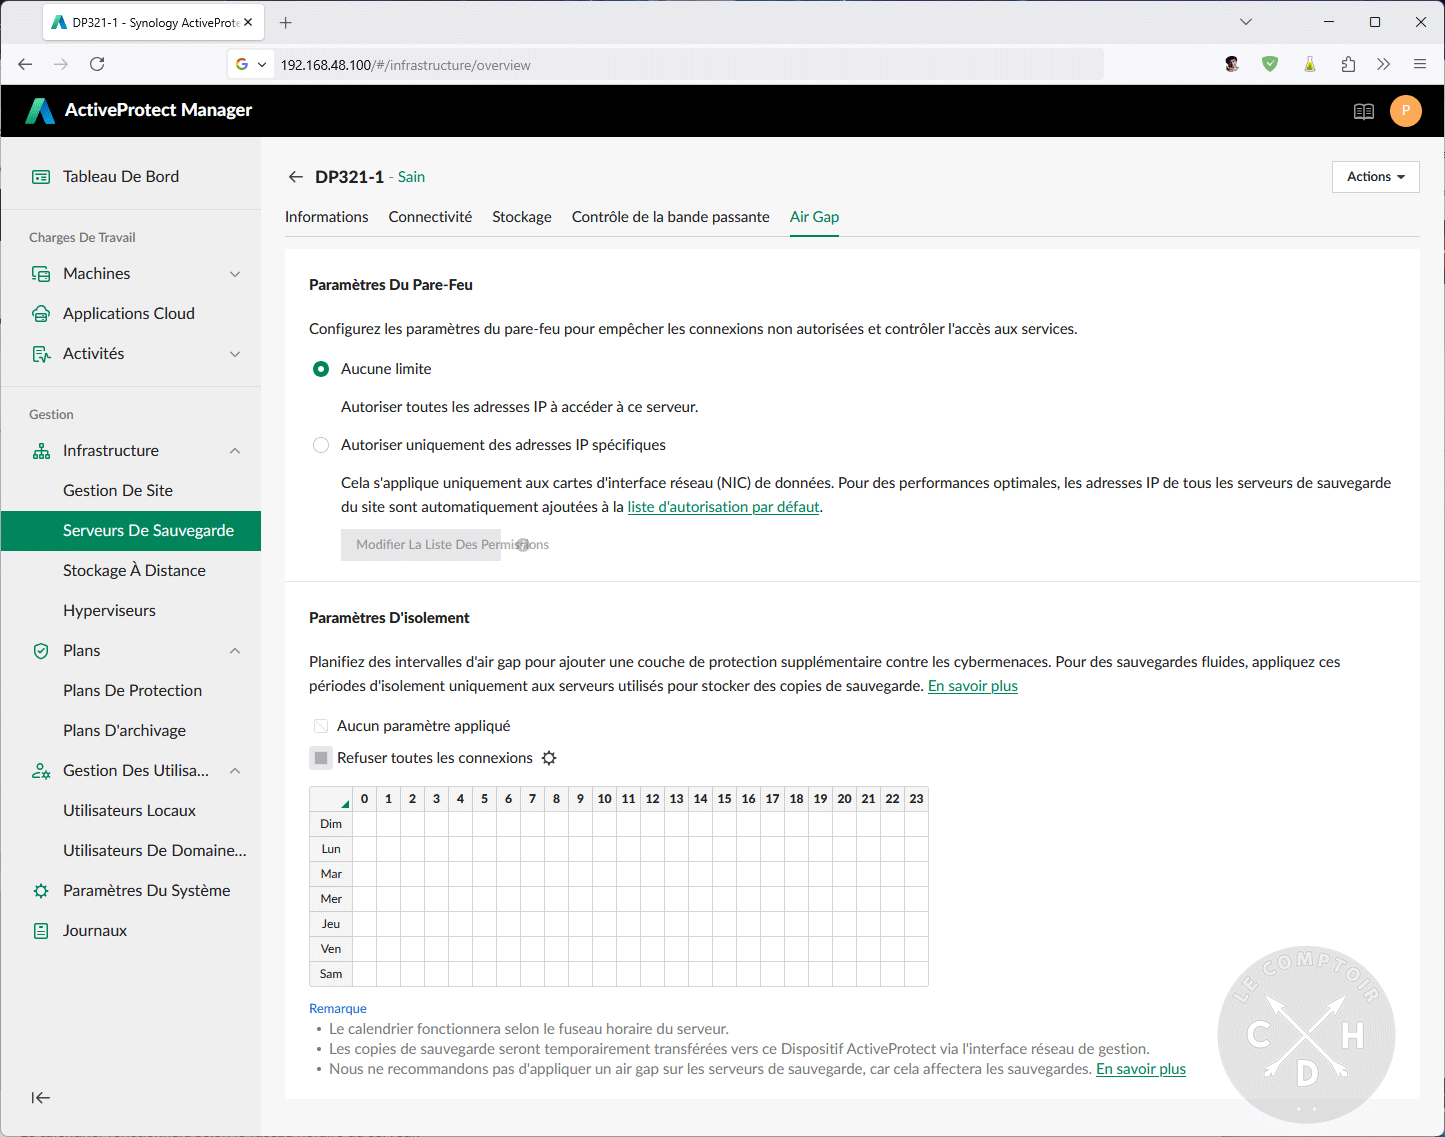Collapse the sidebar with the arrow icon
This screenshot has height=1137, width=1445.
coord(40,1097)
